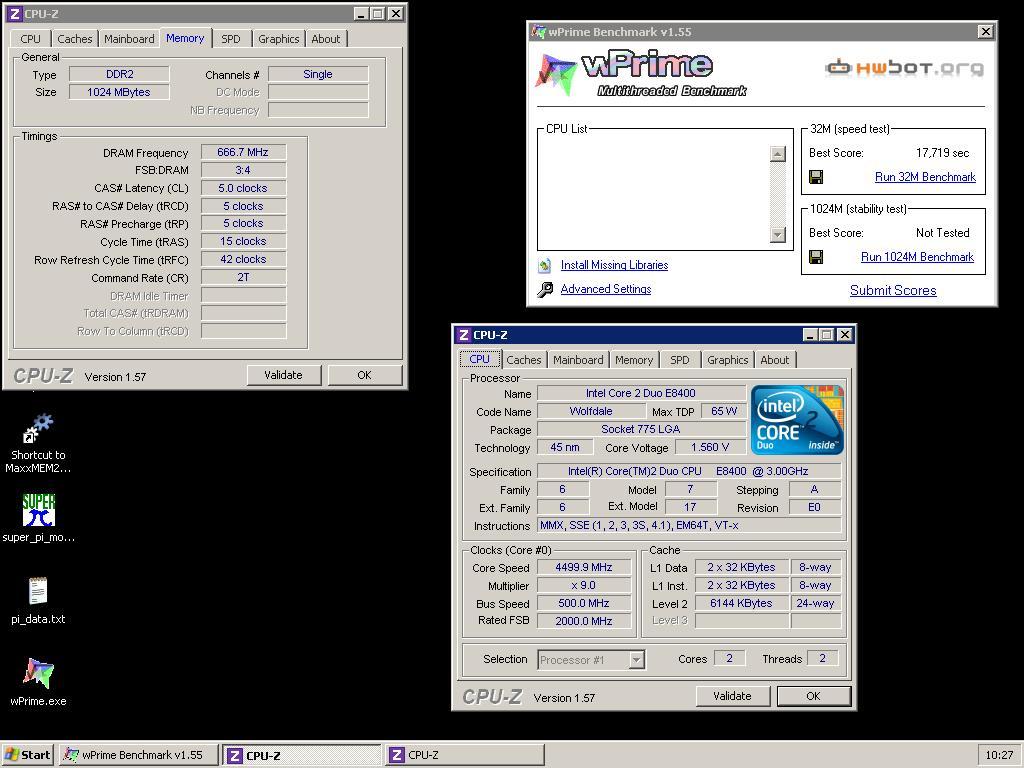Click the Name field Intel Core 2 Duo E8400
The width and height of the screenshot is (1024, 768).
pos(641,393)
